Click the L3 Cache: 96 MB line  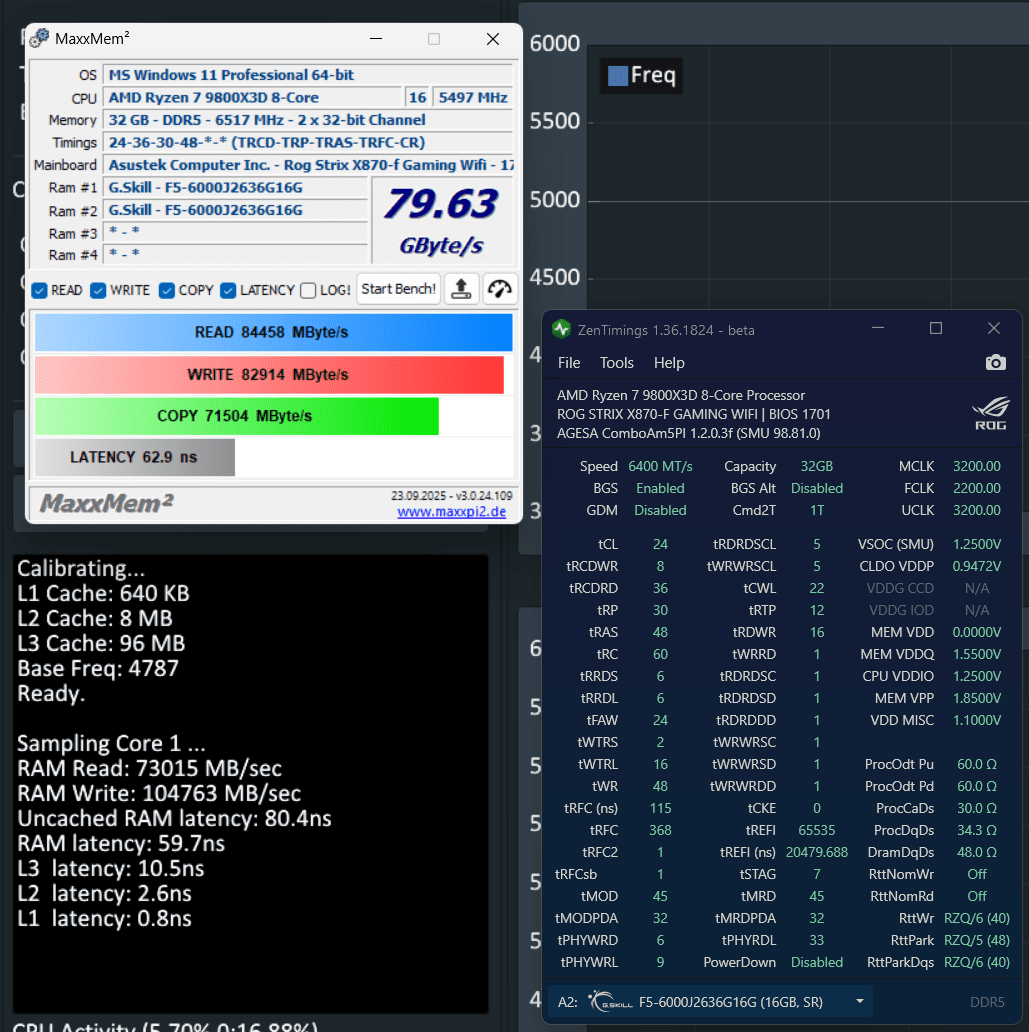tap(101, 643)
